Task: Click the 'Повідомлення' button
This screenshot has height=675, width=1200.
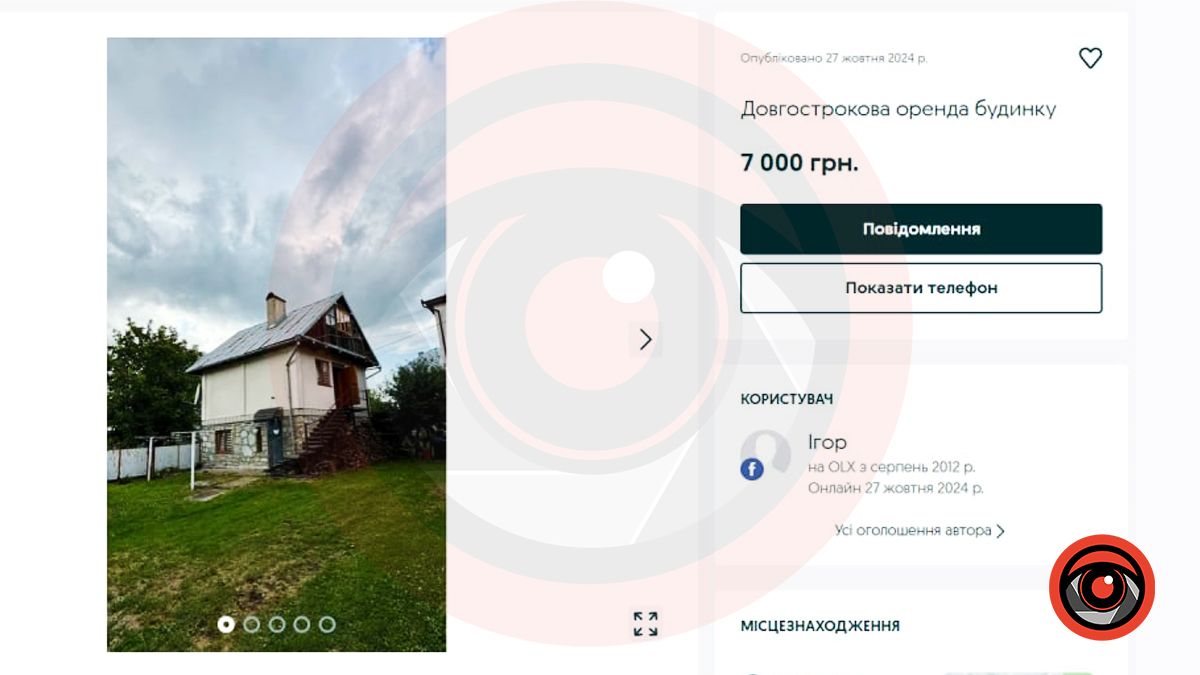Action: coord(921,229)
